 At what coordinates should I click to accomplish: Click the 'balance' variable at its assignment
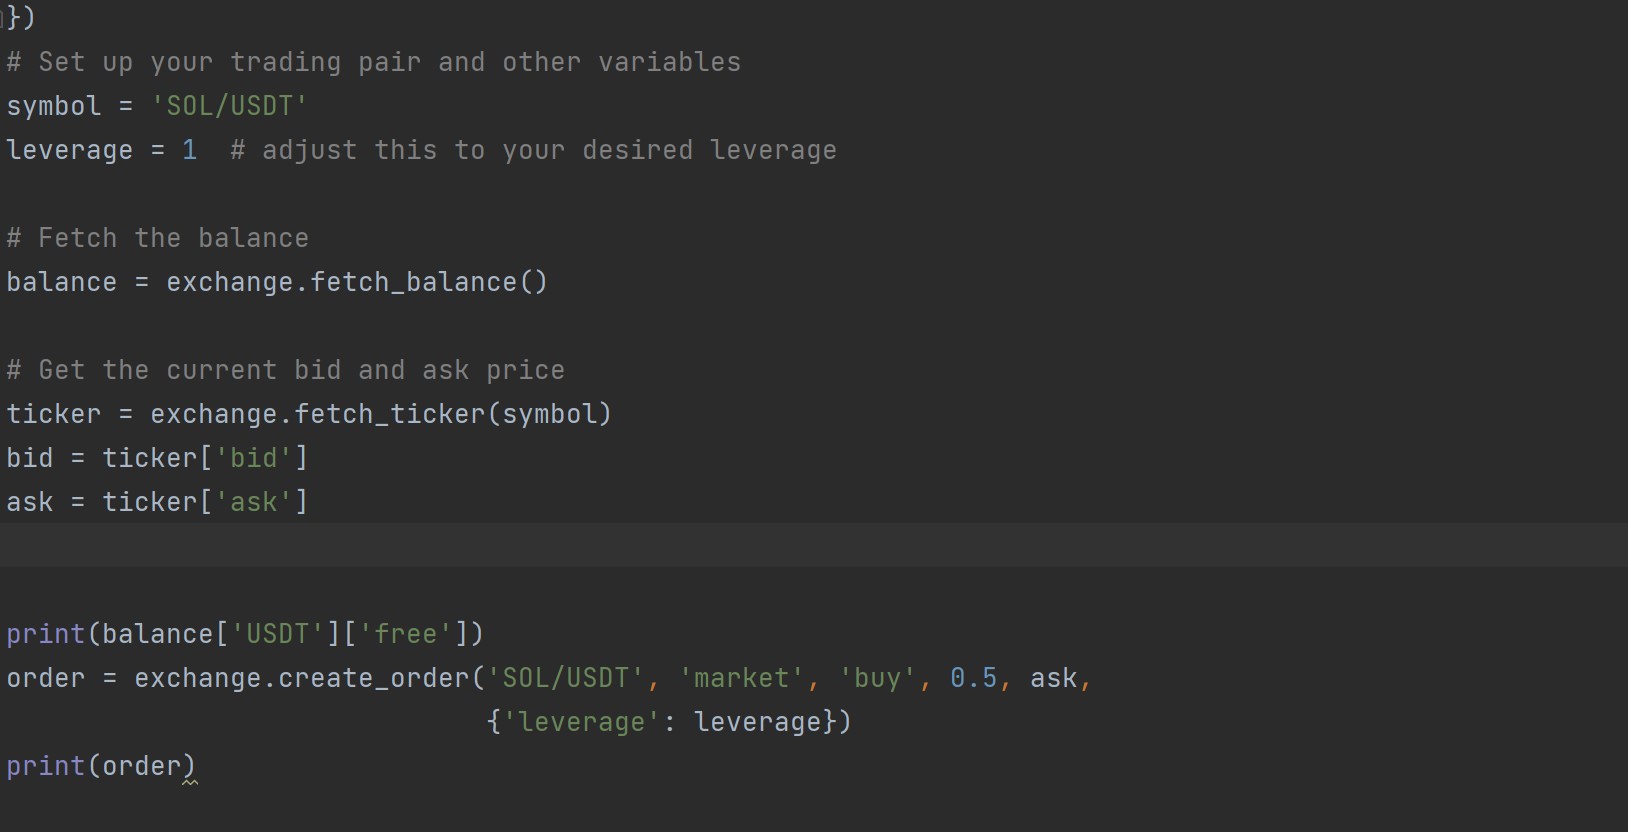[62, 282]
